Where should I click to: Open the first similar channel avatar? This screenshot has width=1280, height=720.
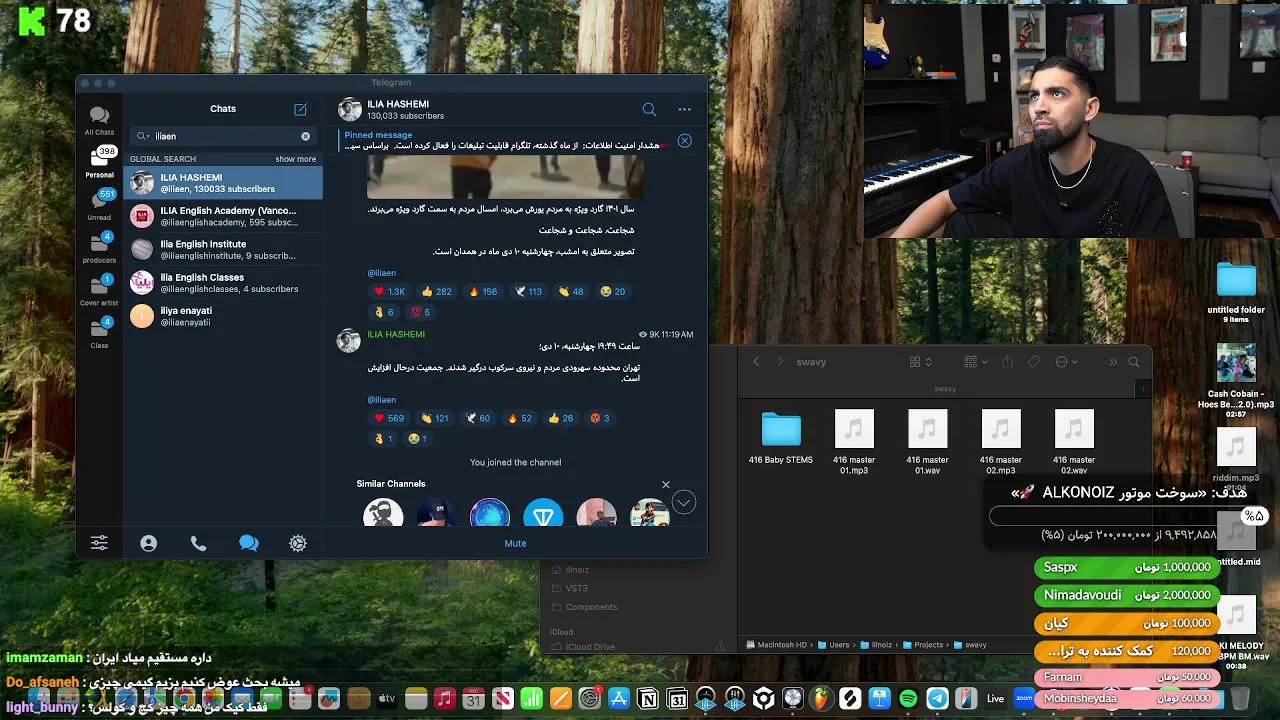[383, 514]
